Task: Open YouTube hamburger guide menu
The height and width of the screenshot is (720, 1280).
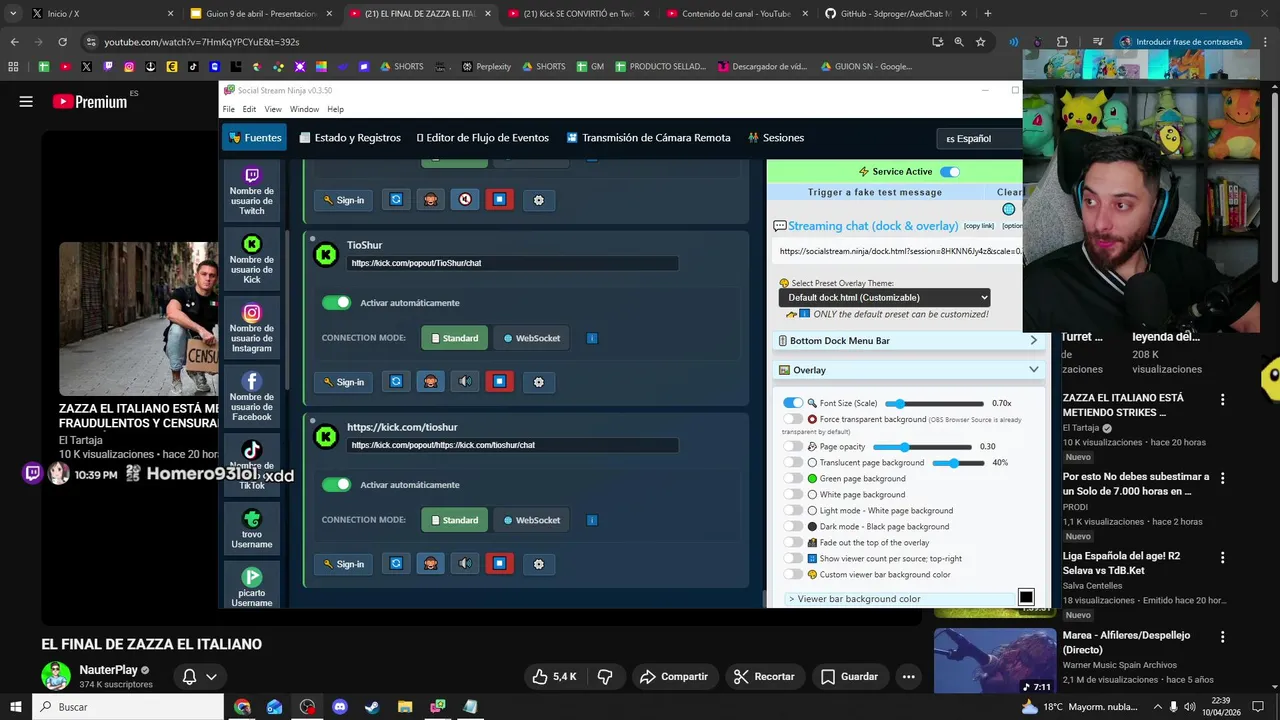Action: 26,101
